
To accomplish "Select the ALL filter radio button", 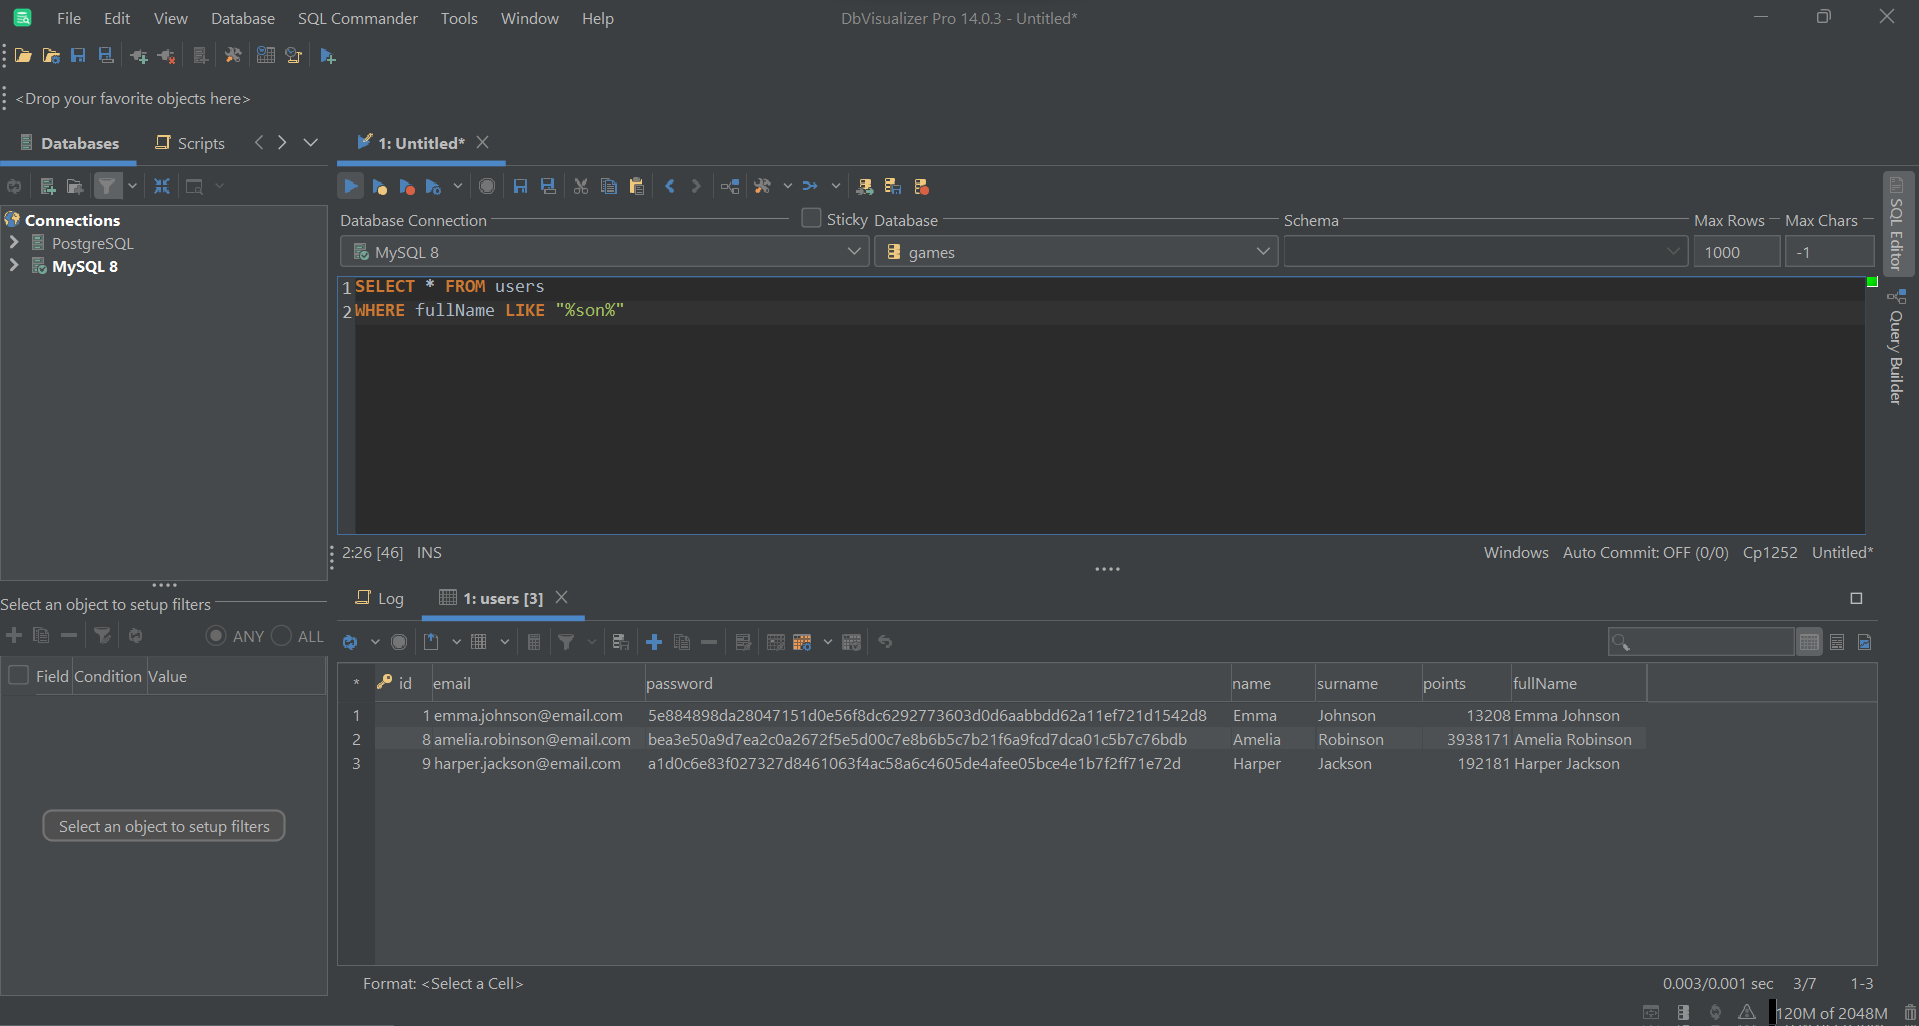I will tap(279, 636).
